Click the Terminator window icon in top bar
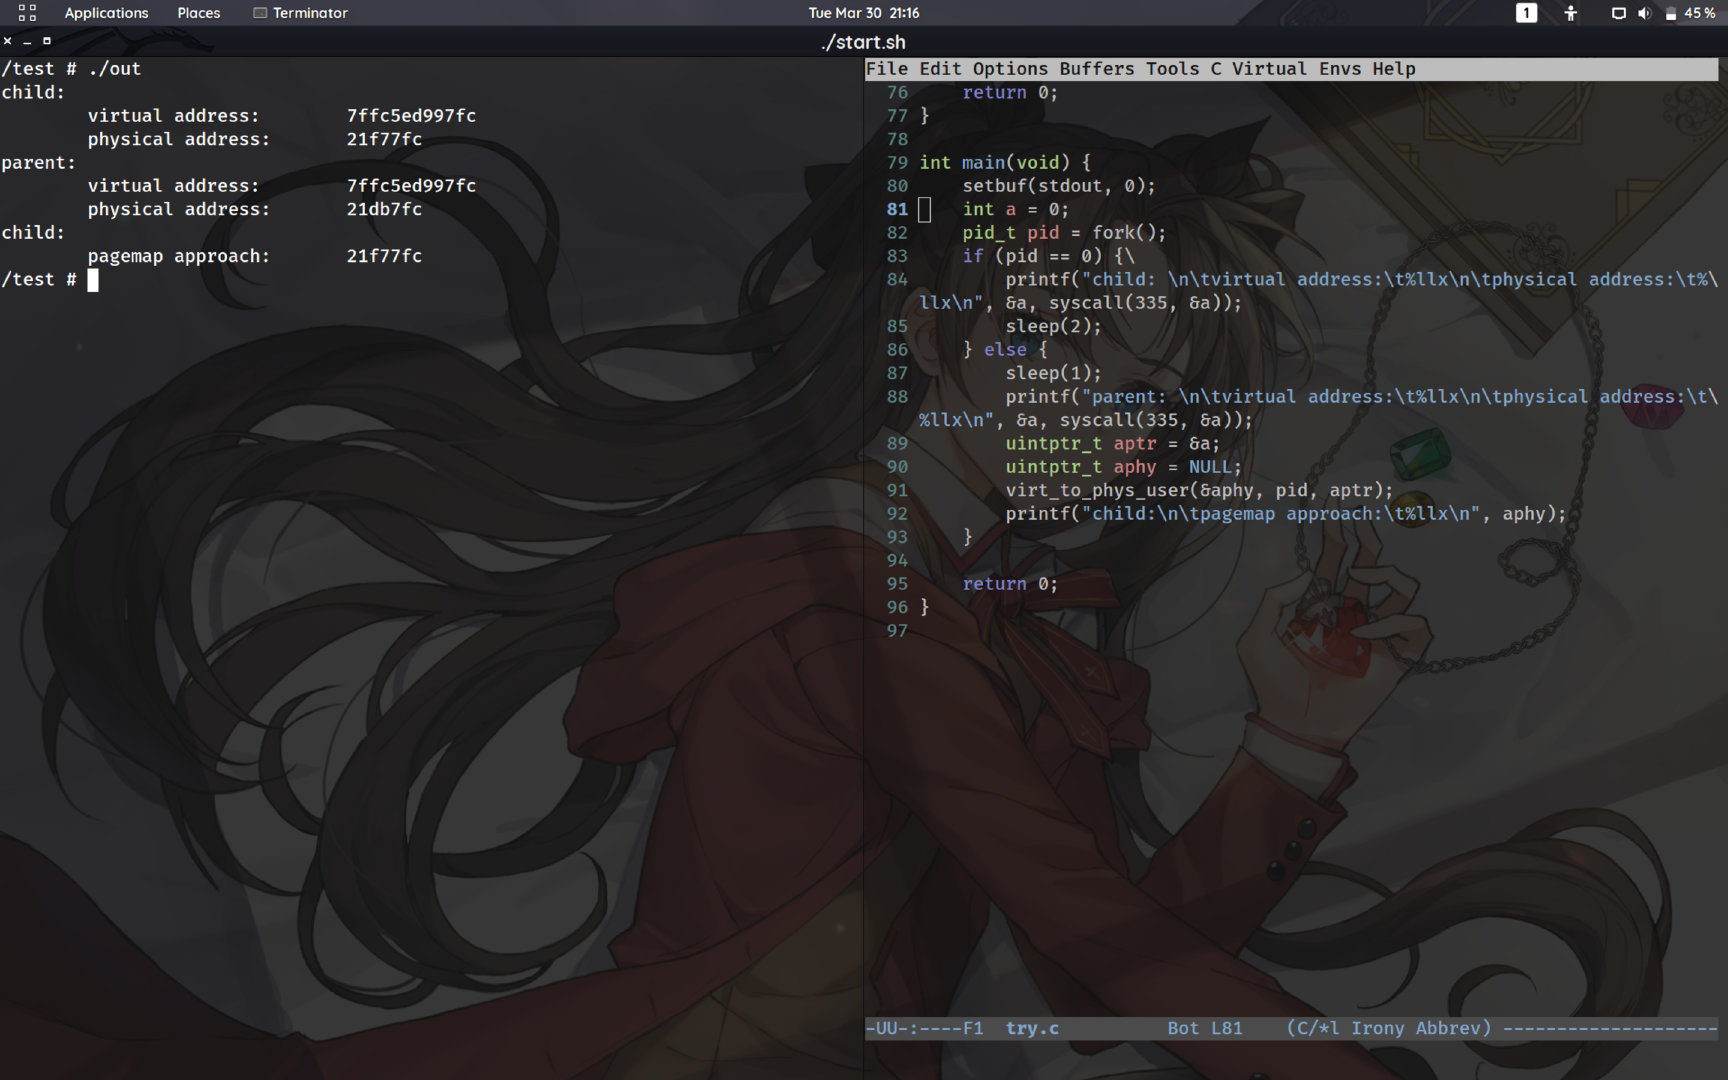 pos(260,13)
